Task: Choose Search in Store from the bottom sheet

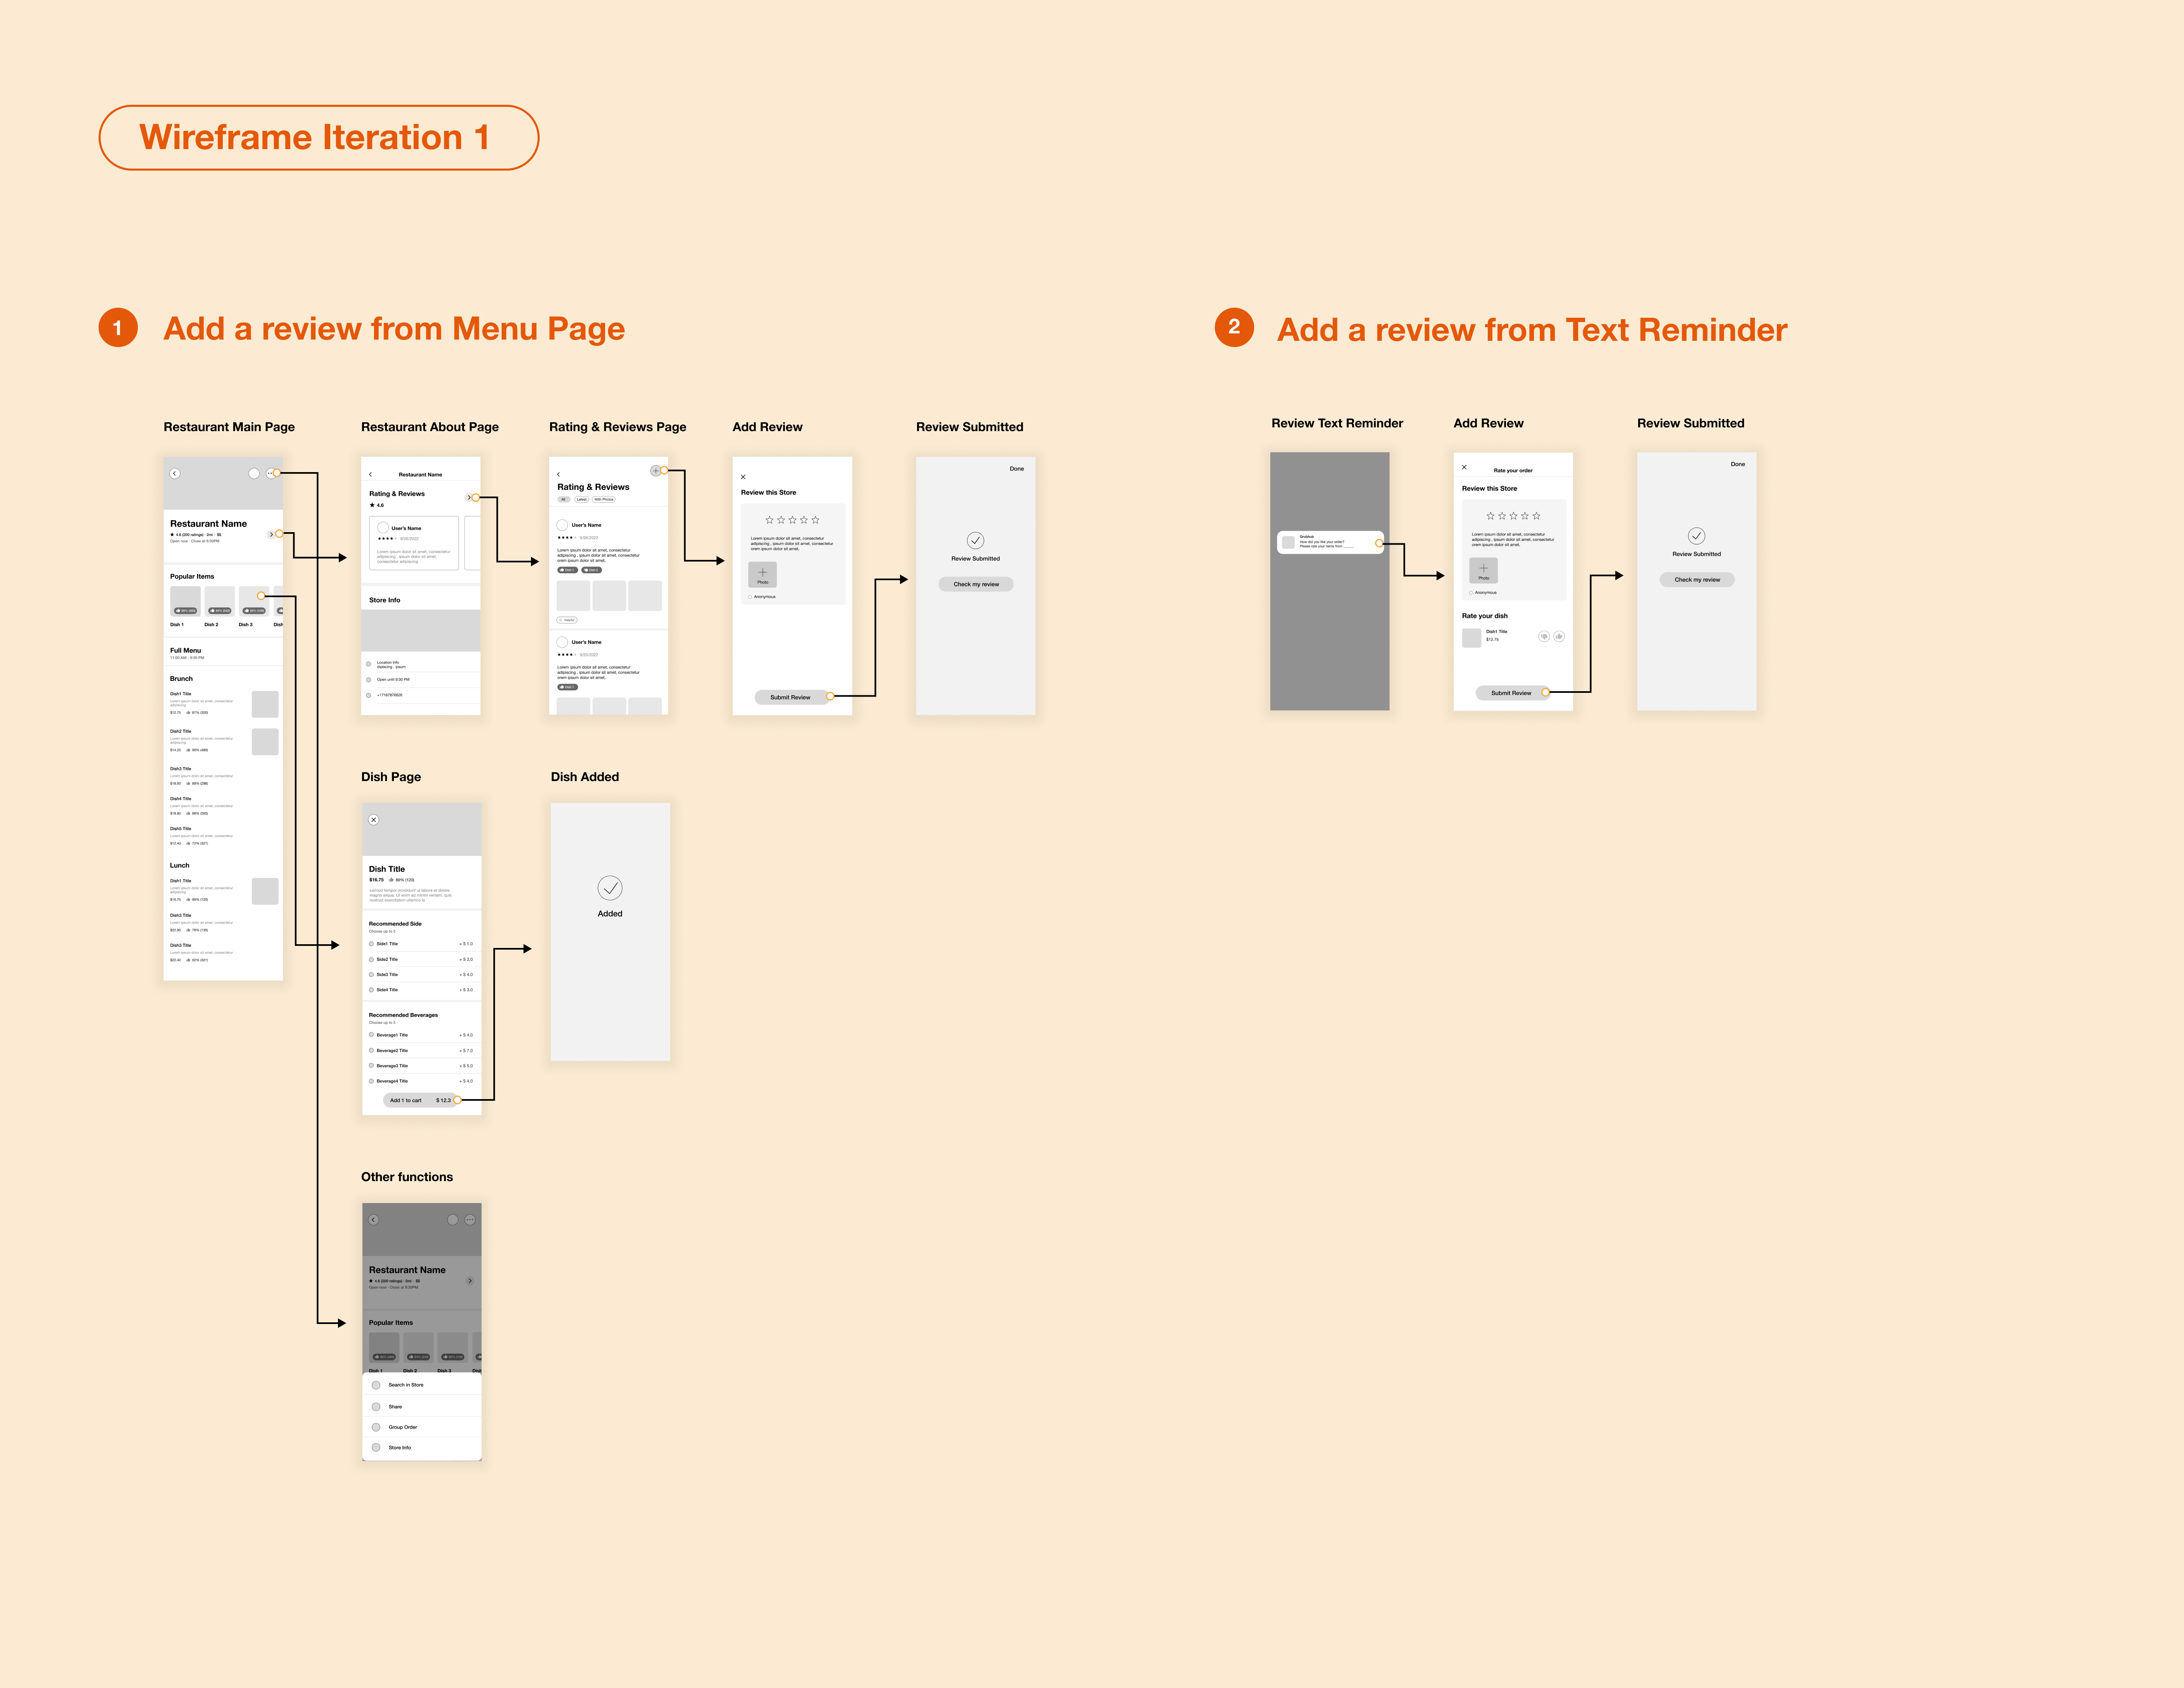Action: pos(405,1385)
